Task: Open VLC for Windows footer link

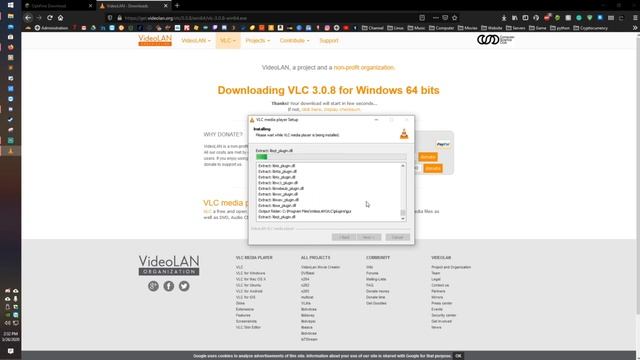Action: pyautogui.click(x=250, y=273)
